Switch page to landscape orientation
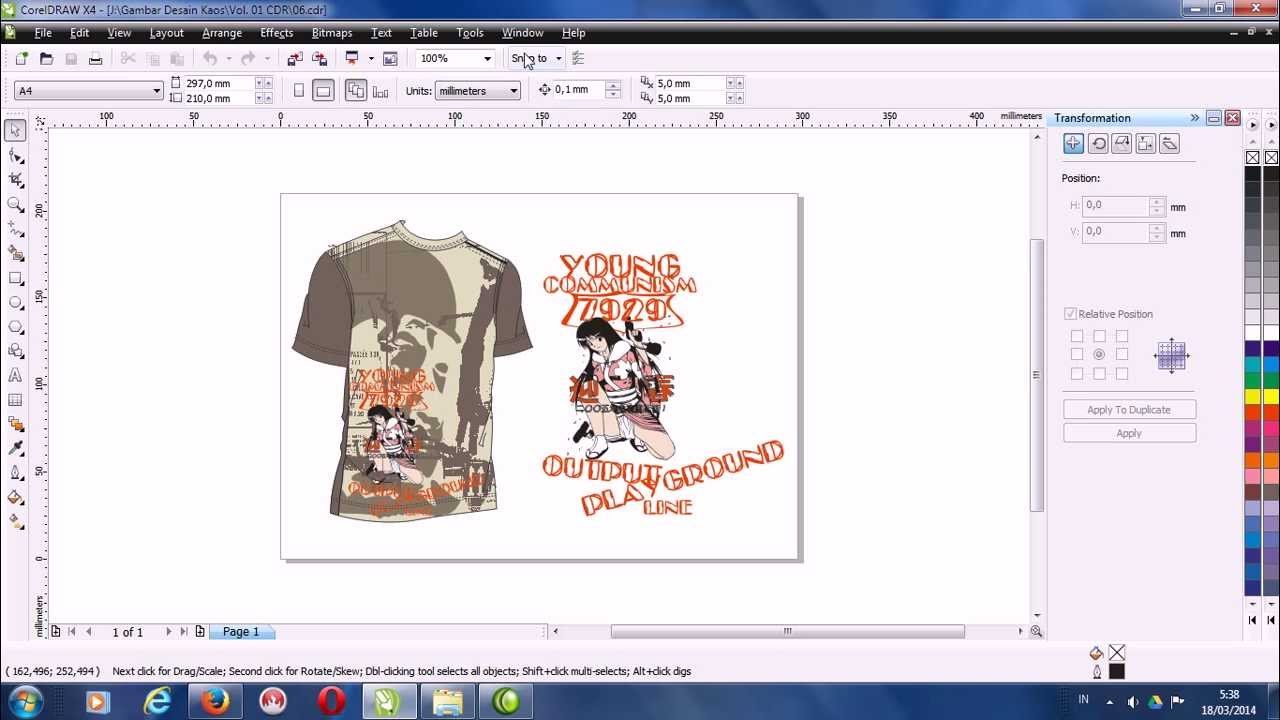This screenshot has width=1280, height=720. [322, 91]
